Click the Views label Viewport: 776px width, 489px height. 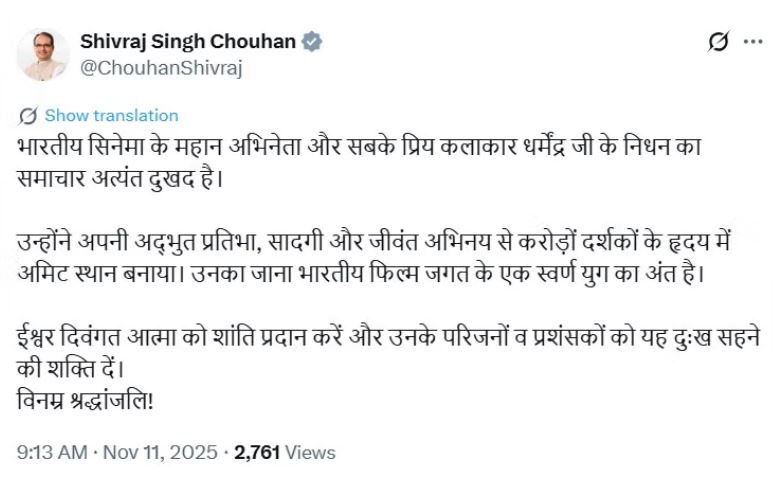coord(310,453)
